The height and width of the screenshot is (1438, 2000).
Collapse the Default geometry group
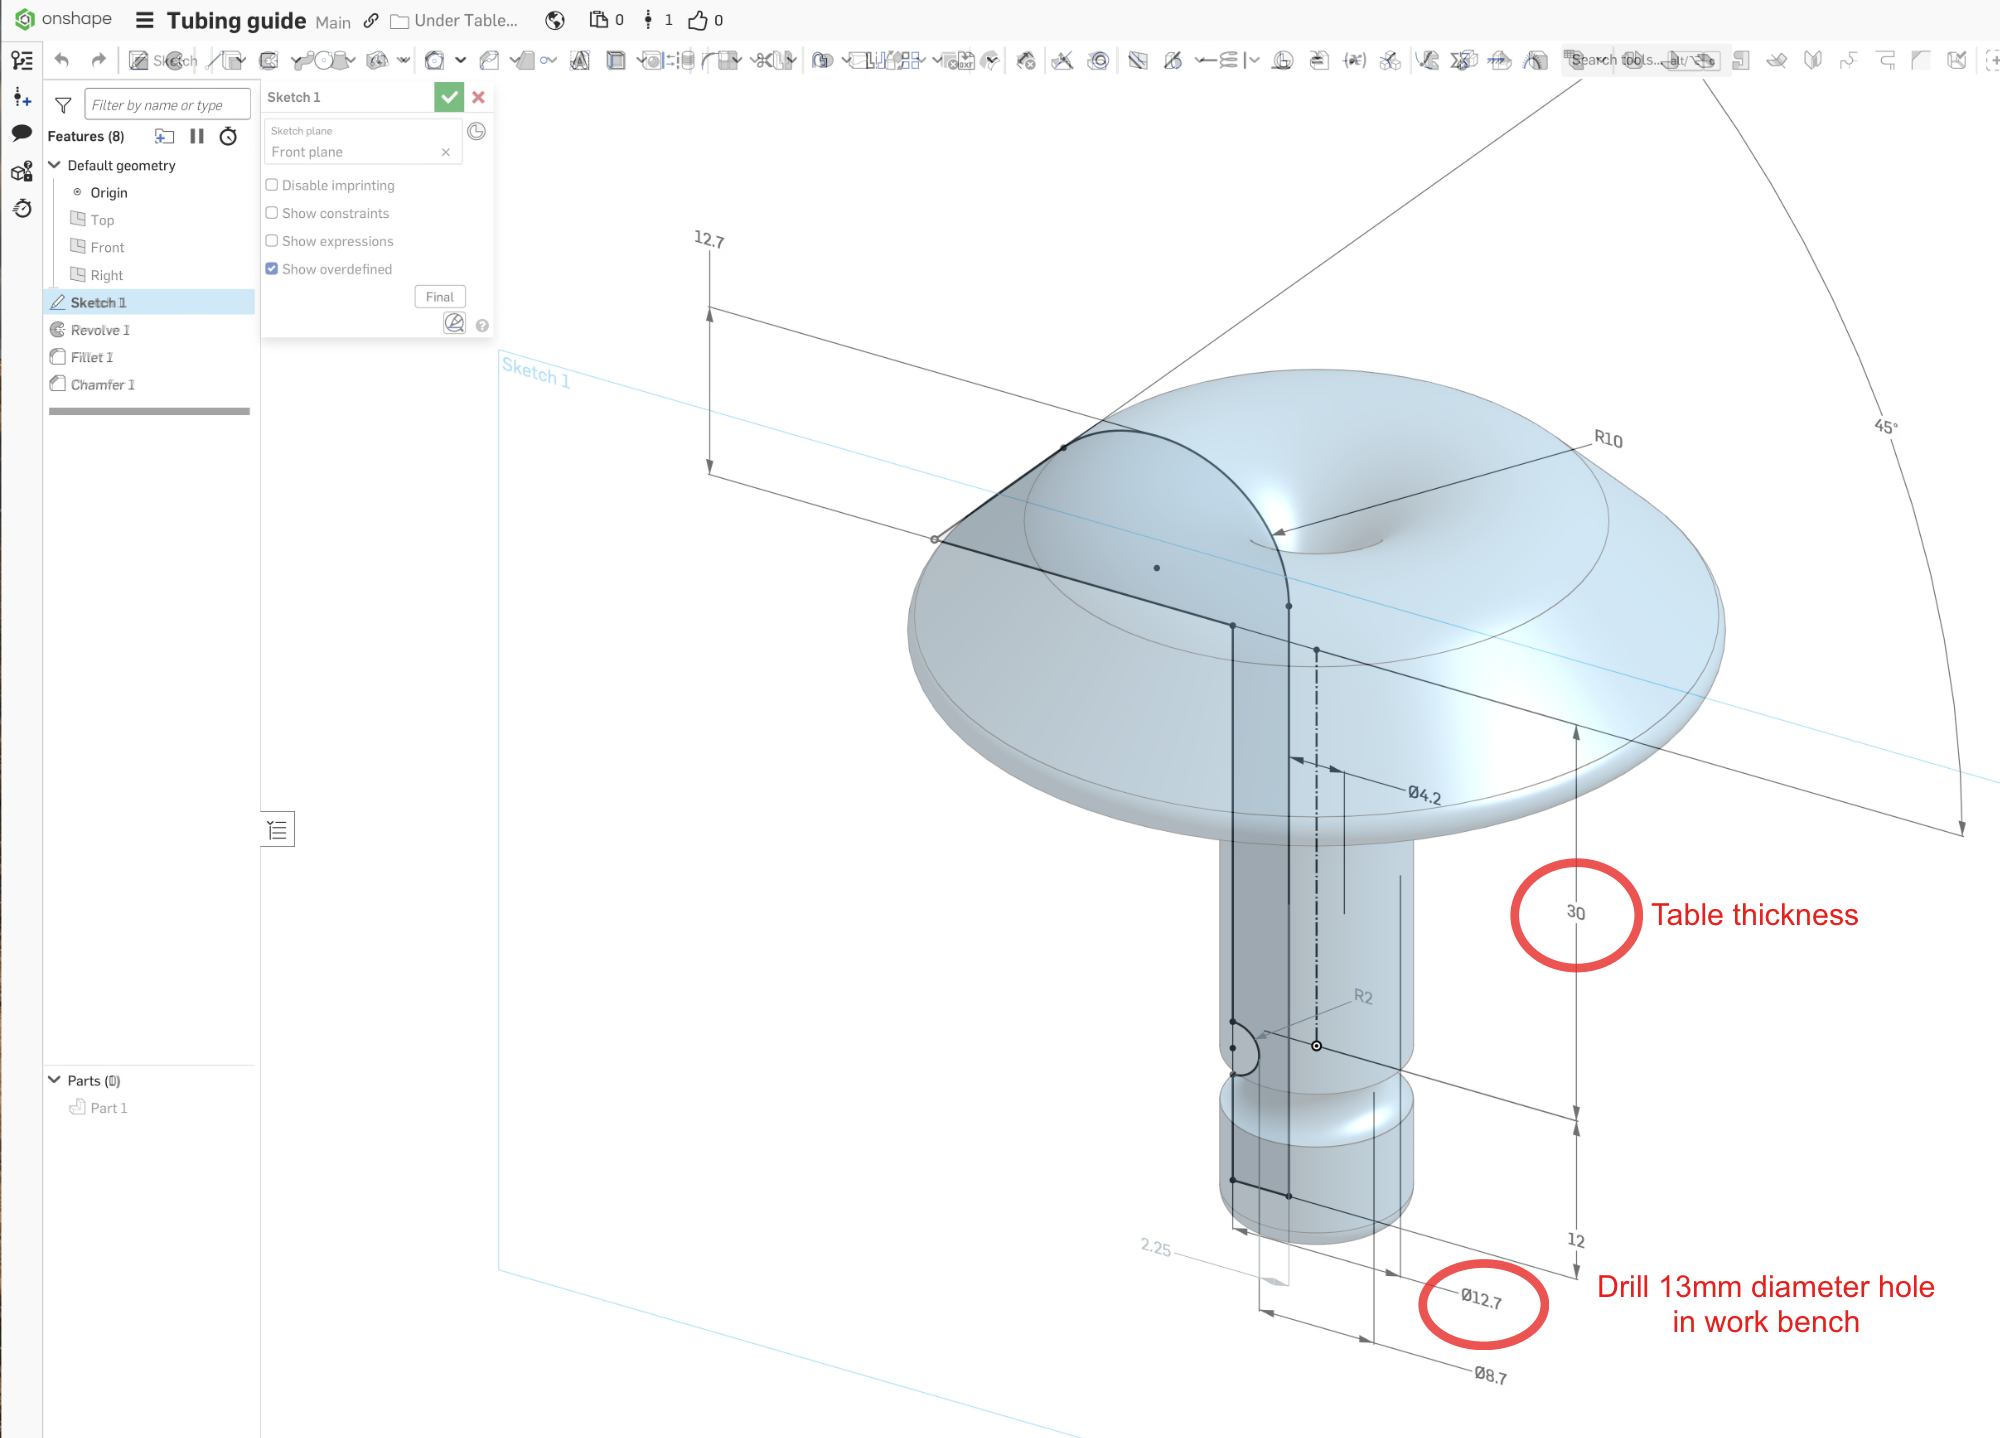[x=55, y=165]
